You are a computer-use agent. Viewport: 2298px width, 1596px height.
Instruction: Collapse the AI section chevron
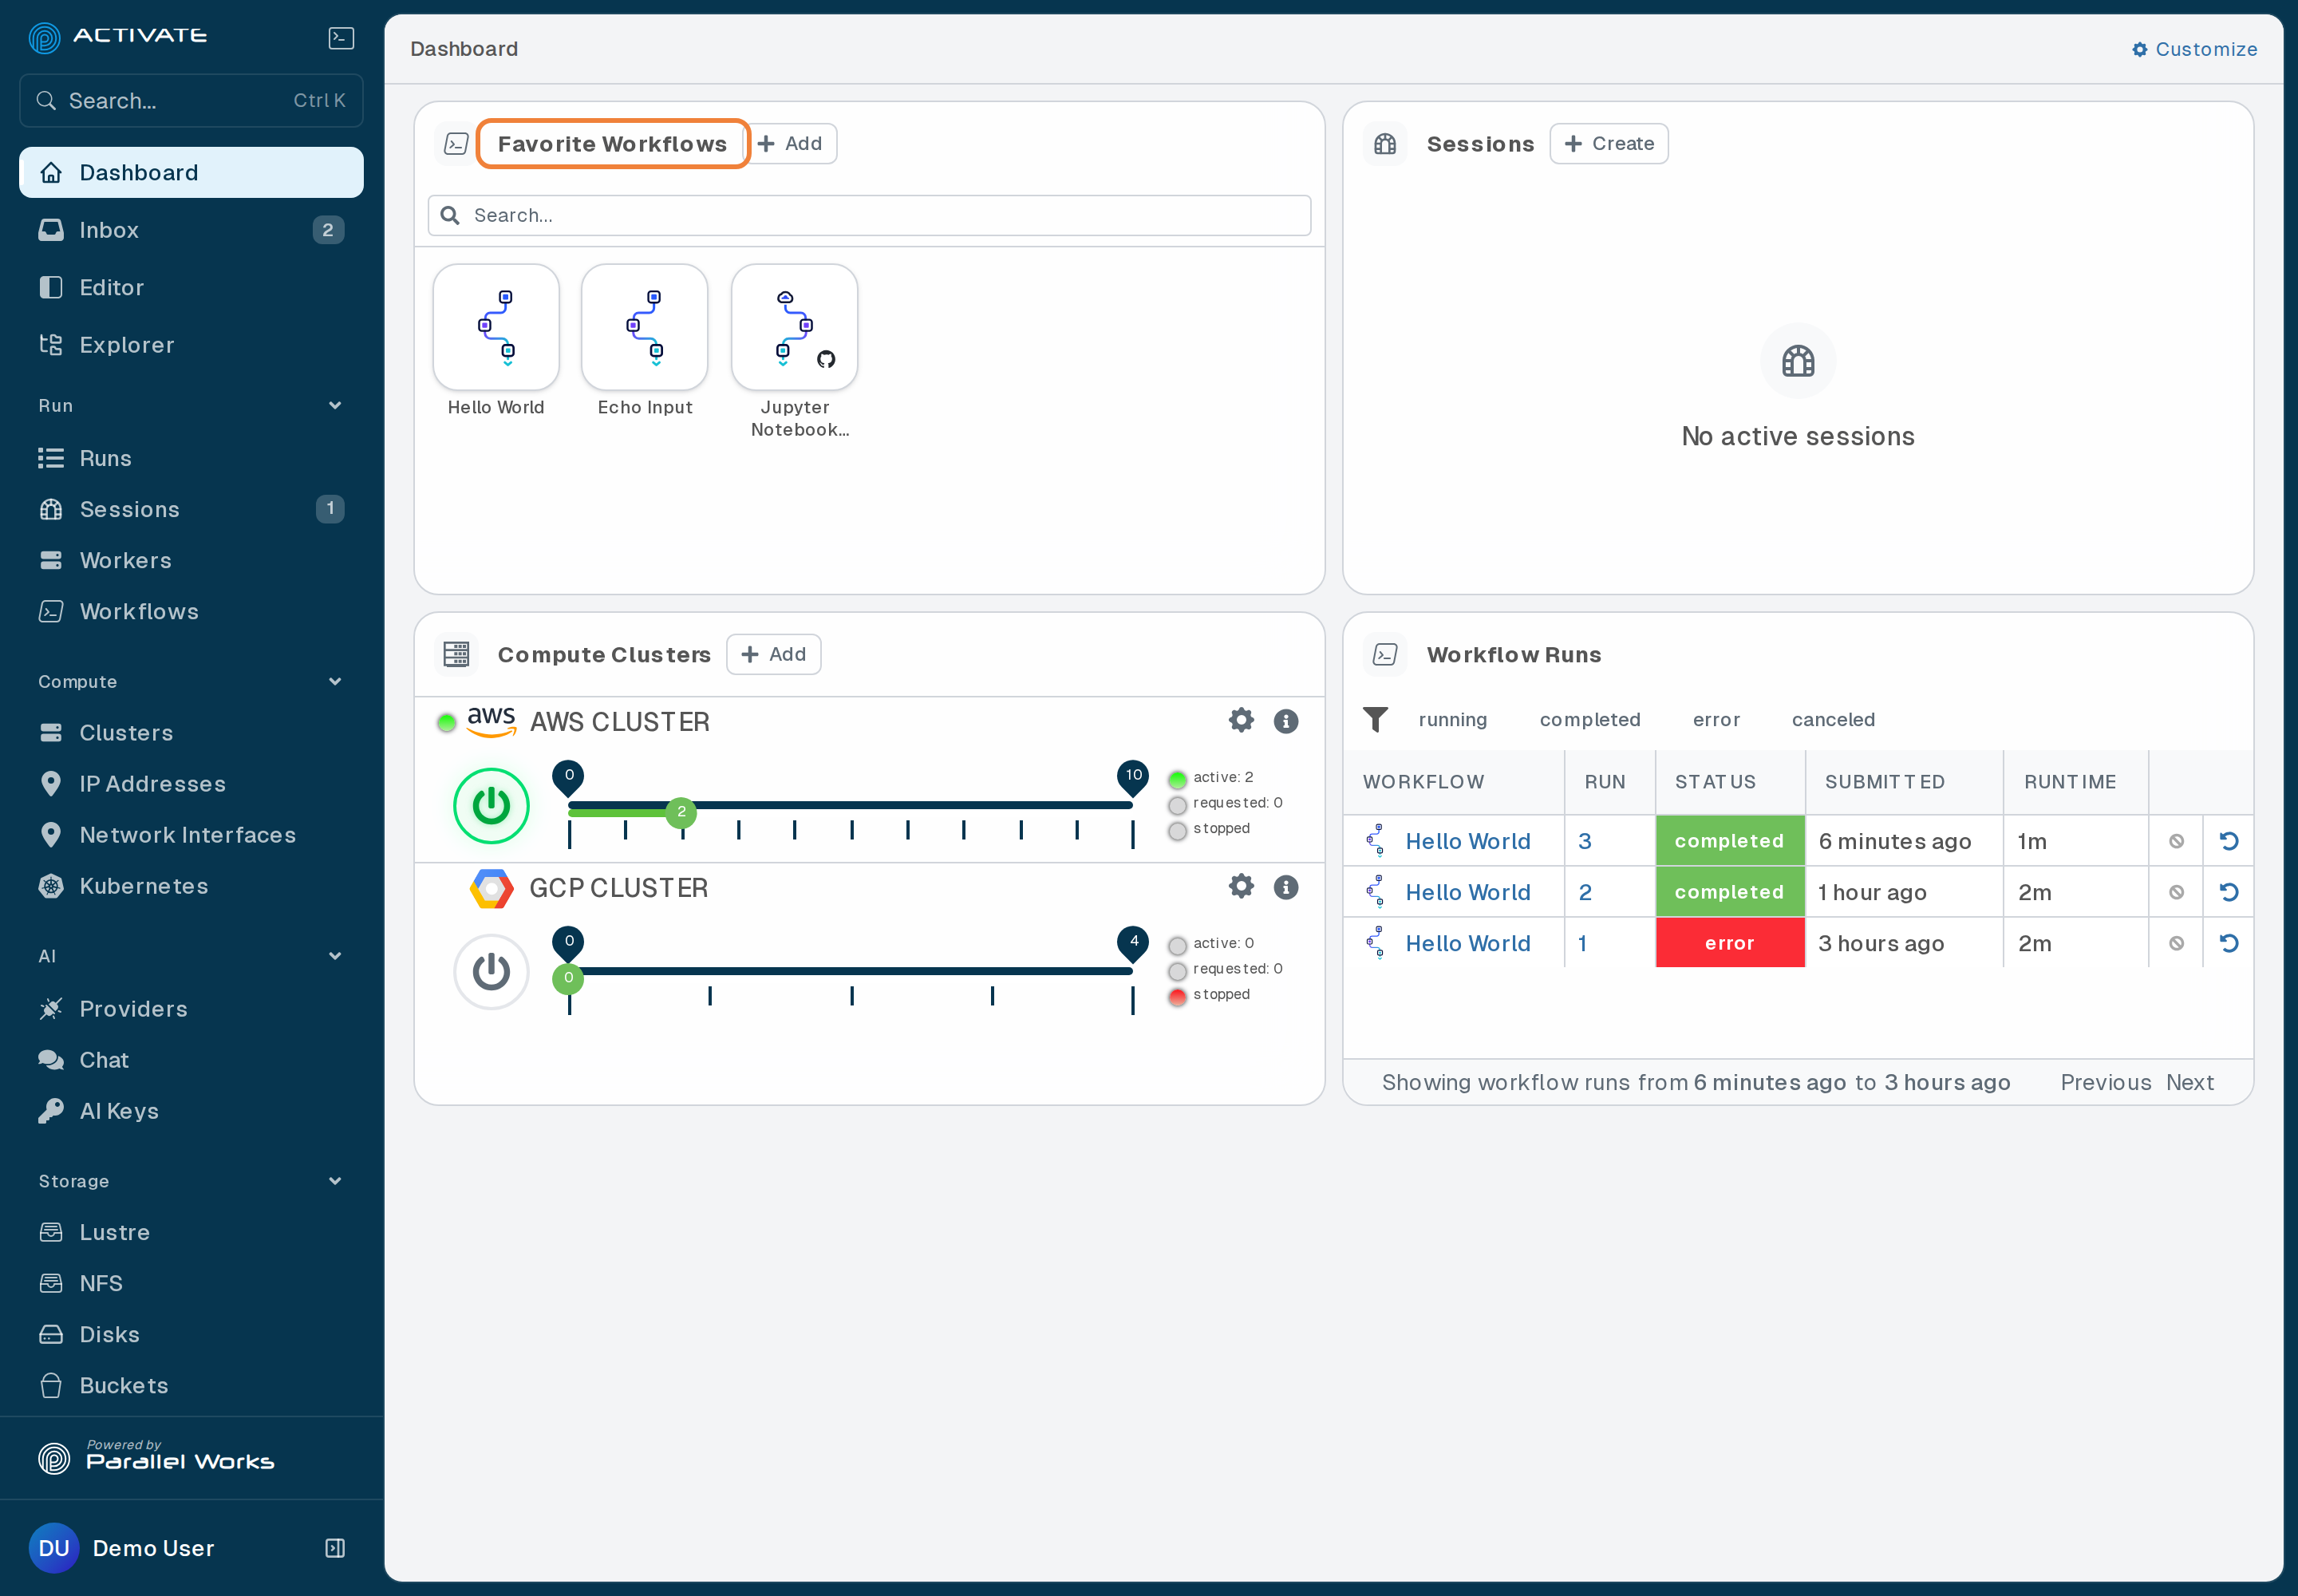pos(335,955)
